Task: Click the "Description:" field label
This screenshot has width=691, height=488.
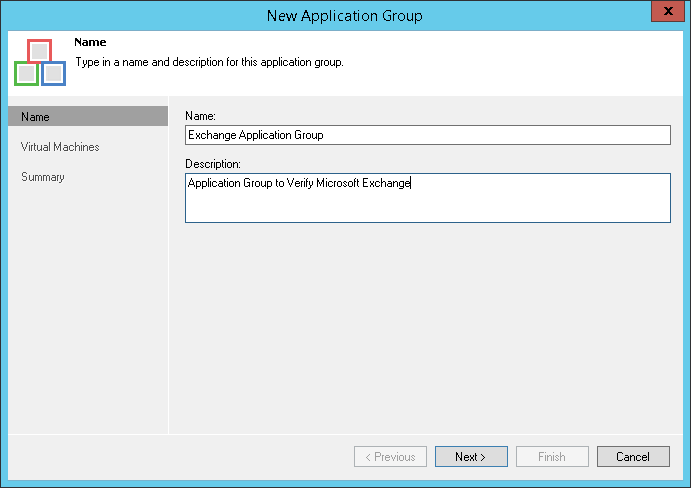Action: click(214, 164)
